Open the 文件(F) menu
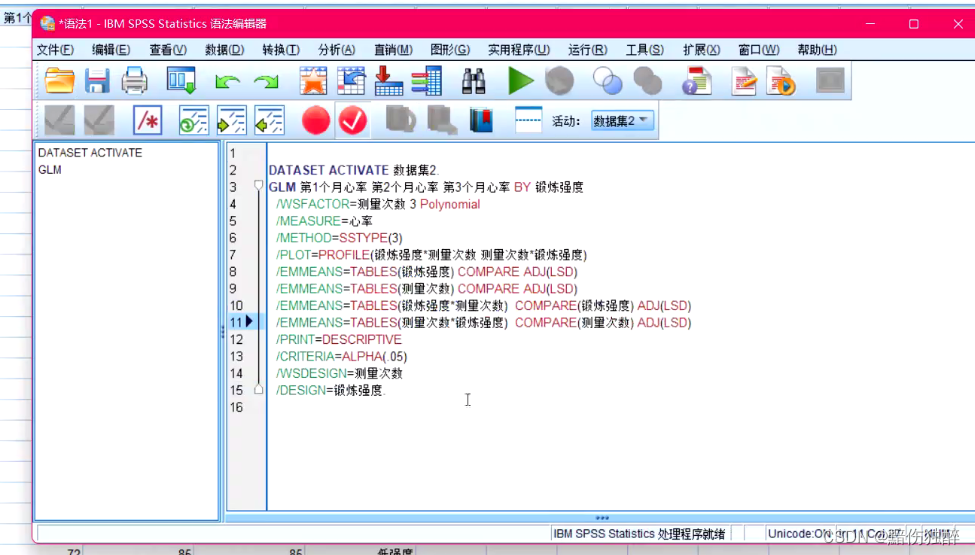The image size is (975, 555). pos(55,50)
